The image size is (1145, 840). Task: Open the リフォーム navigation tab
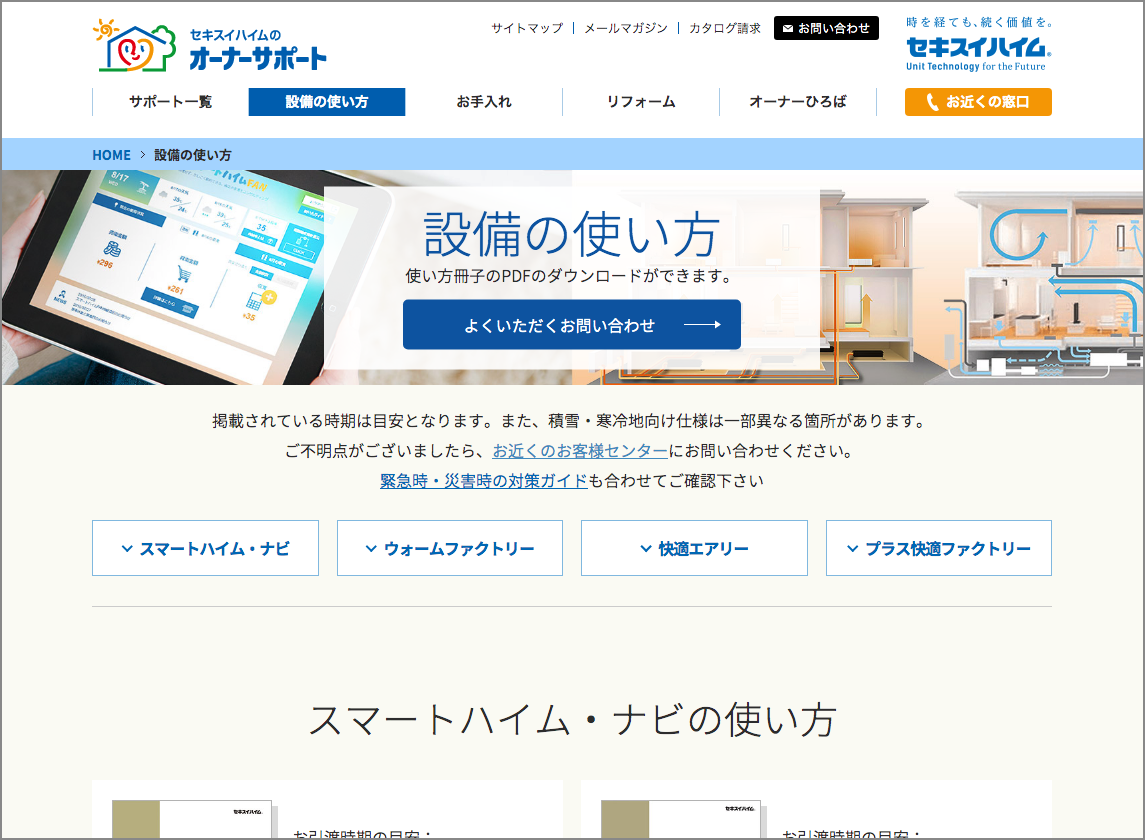pyautogui.click(x=640, y=102)
